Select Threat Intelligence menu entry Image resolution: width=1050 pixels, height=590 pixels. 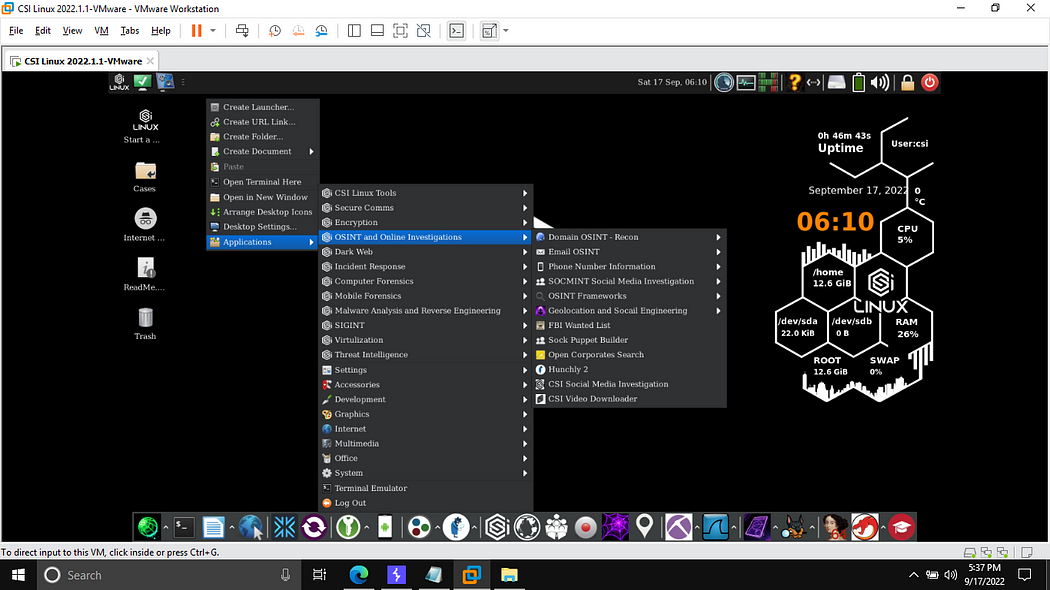pos(426,355)
